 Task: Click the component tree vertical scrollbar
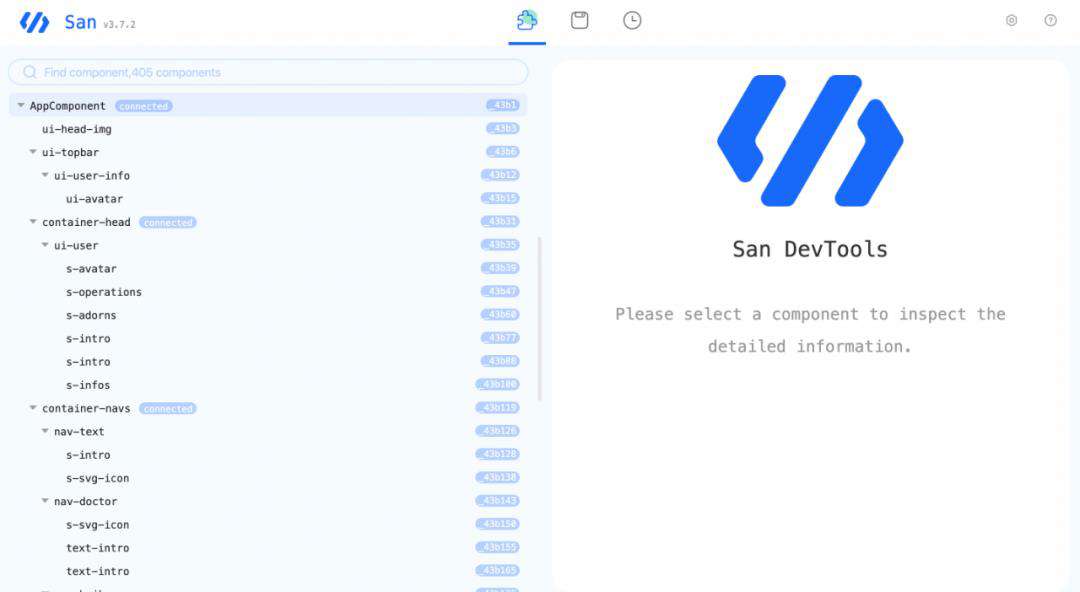(x=539, y=319)
